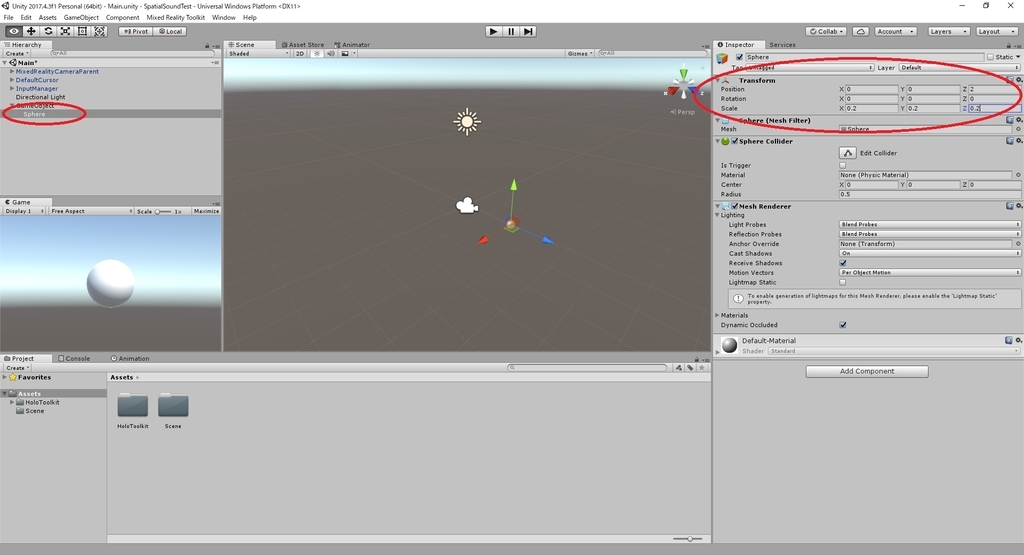Open the Cast Shadows dropdown
Viewport: 1024px width, 555px height.
click(x=929, y=253)
